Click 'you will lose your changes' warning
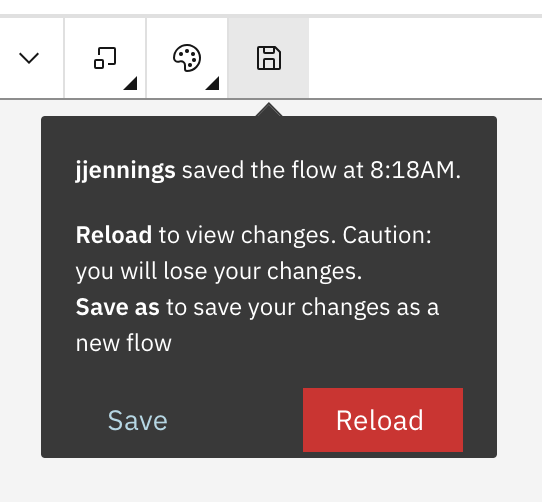The height and width of the screenshot is (502, 542). (219, 271)
